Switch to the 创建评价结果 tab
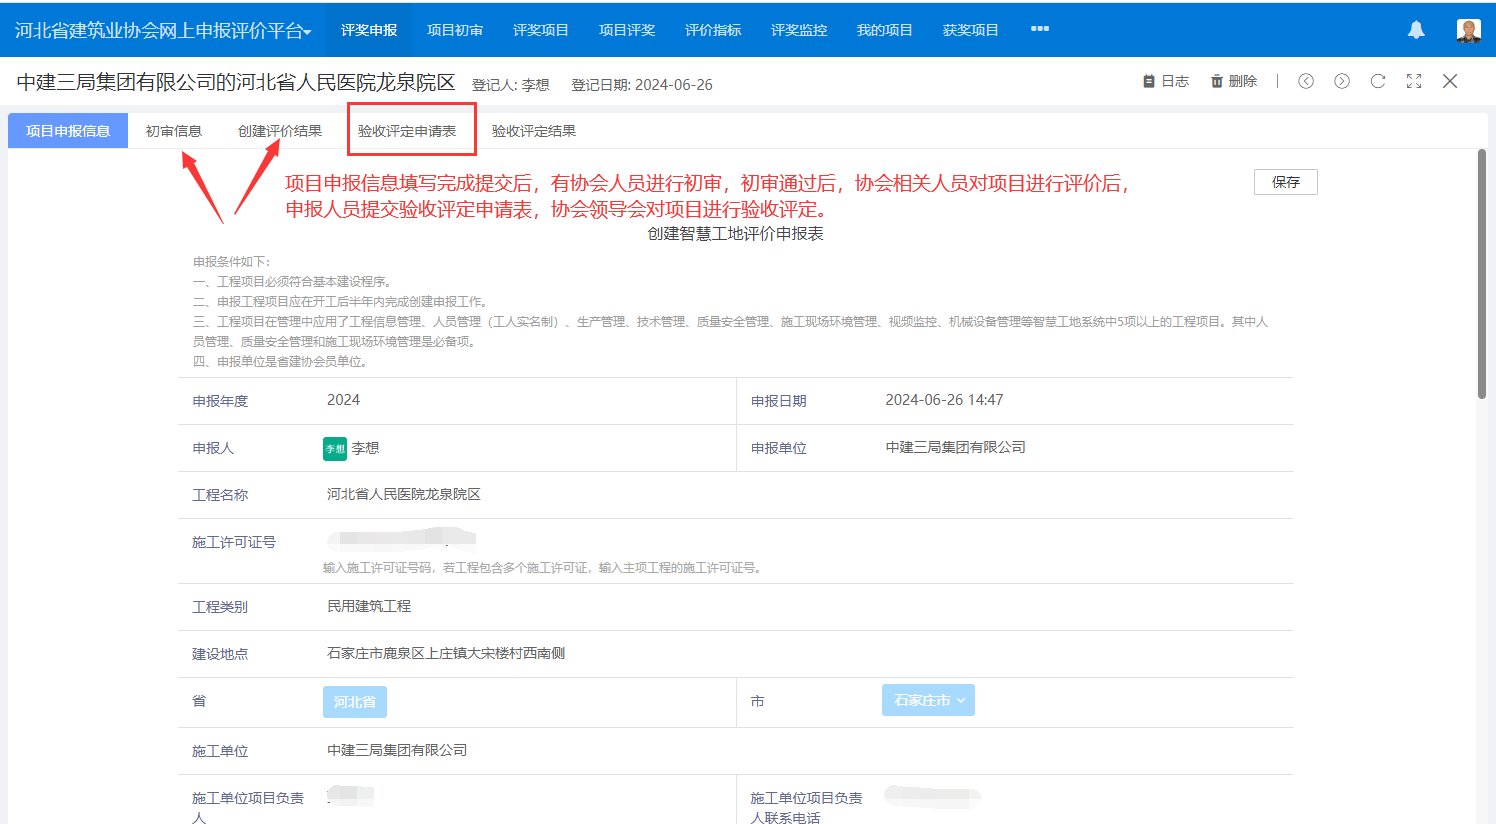The width and height of the screenshot is (1496, 824). (x=280, y=131)
